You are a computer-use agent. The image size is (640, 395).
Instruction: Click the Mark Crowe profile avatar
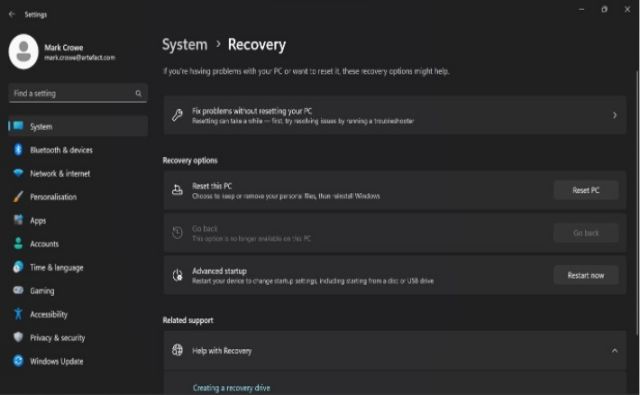pyautogui.click(x=24, y=52)
